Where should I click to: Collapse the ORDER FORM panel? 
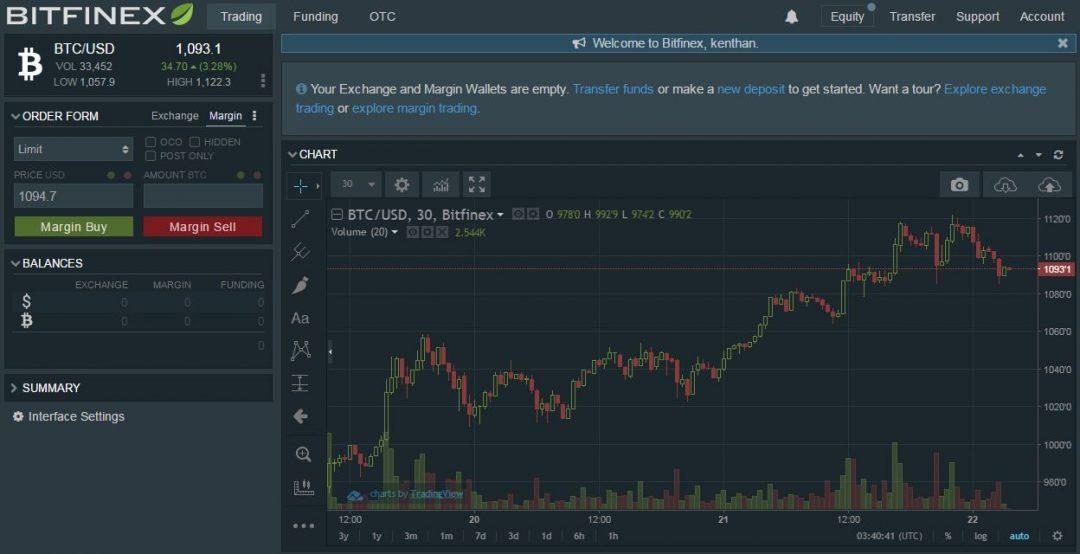[x=15, y=116]
